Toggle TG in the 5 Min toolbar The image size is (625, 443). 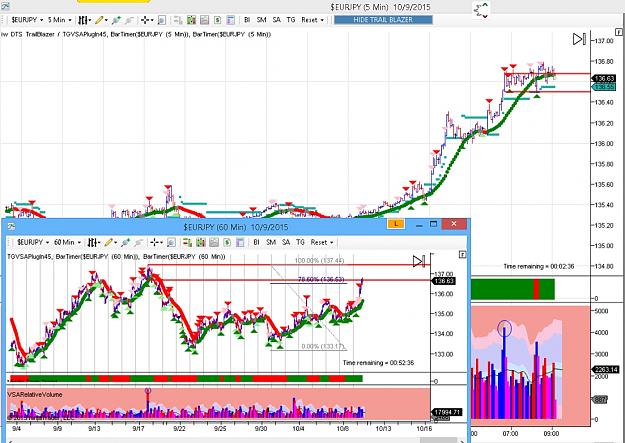[x=291, y=20]
